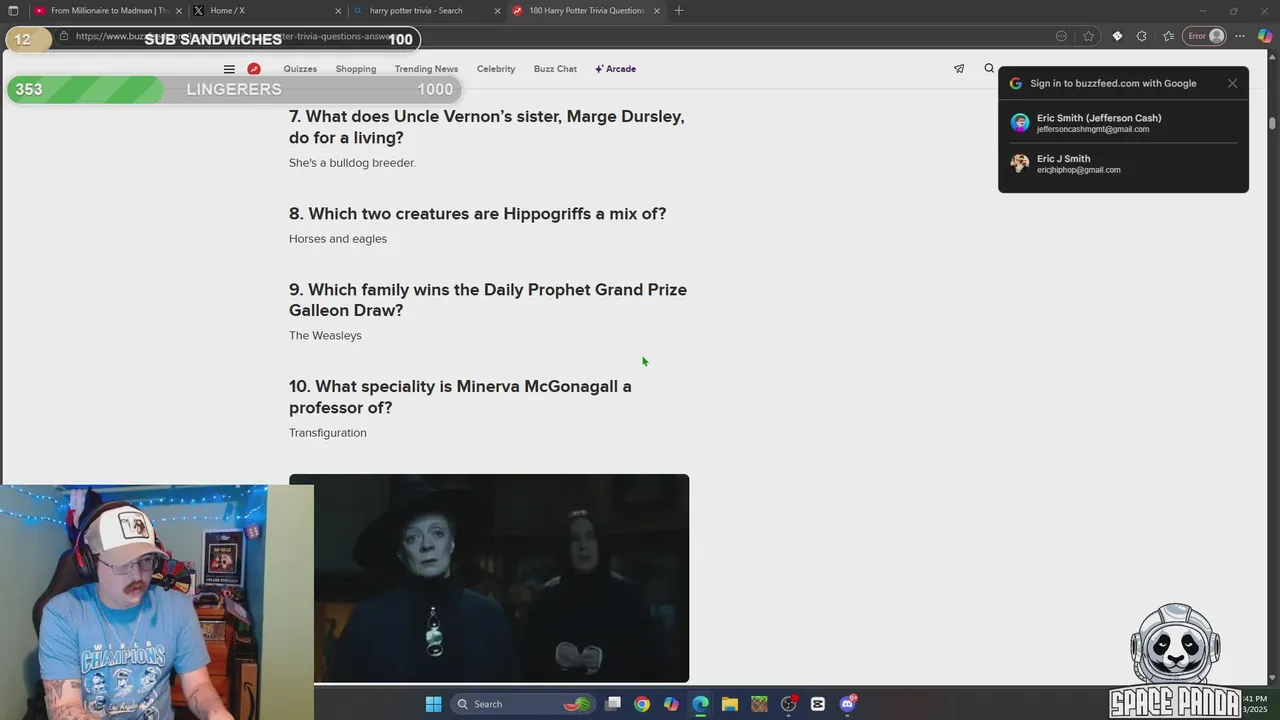The image size is (1280, 720).
Task: Open the Trending News menu item
Action: point(426,69)
